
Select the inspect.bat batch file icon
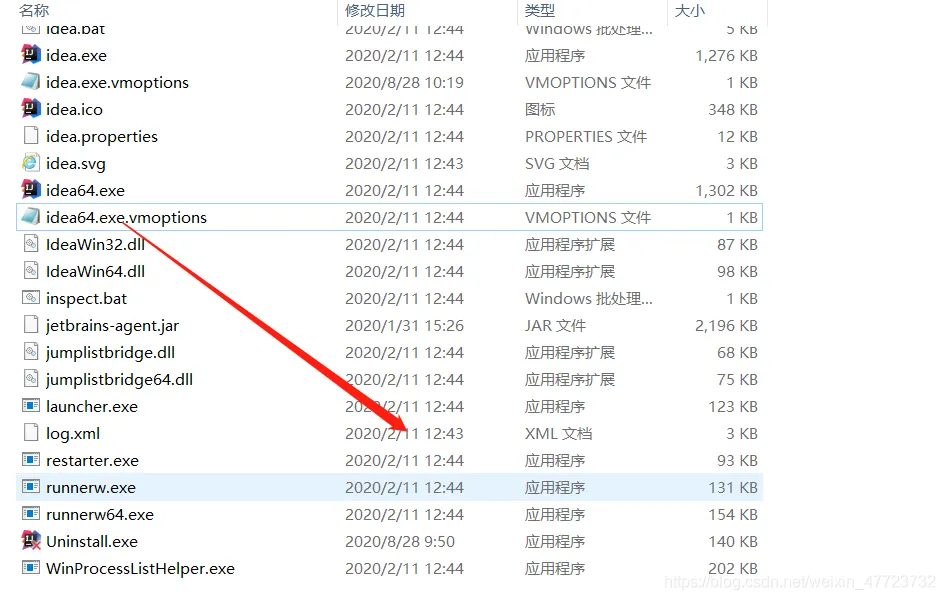pyautogui.click(x=31, y=298)
